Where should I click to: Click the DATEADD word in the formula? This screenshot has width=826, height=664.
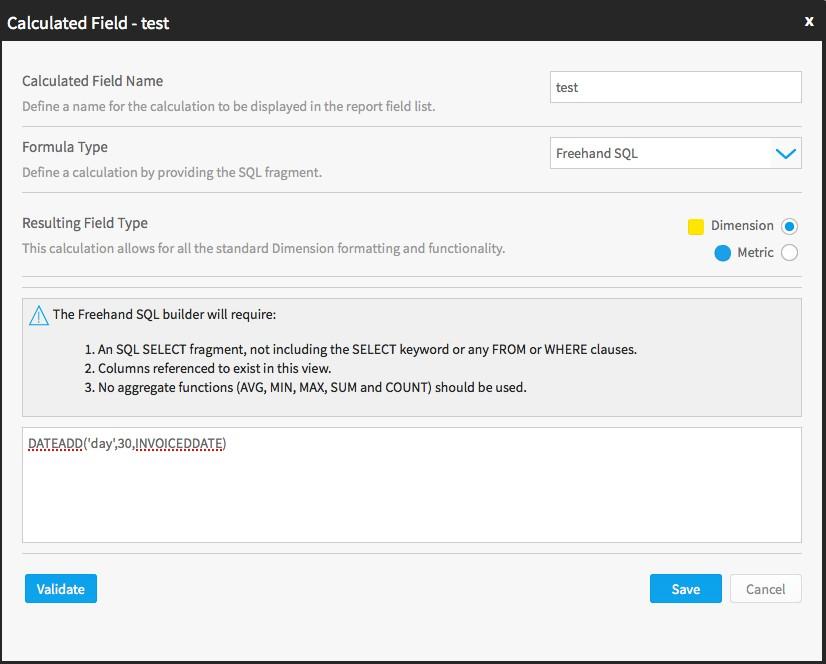point(55,444)
